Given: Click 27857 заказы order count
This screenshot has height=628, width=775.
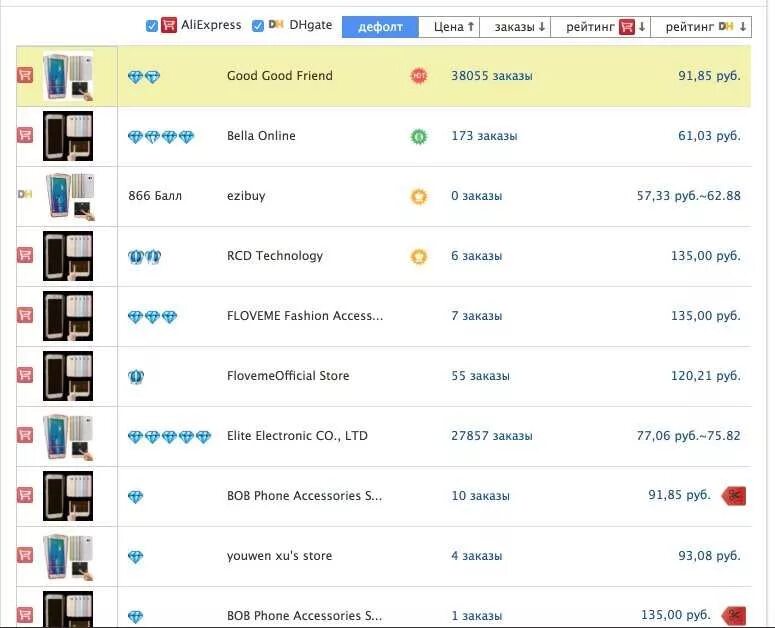Looking at the screenshot, I should 492,436.
